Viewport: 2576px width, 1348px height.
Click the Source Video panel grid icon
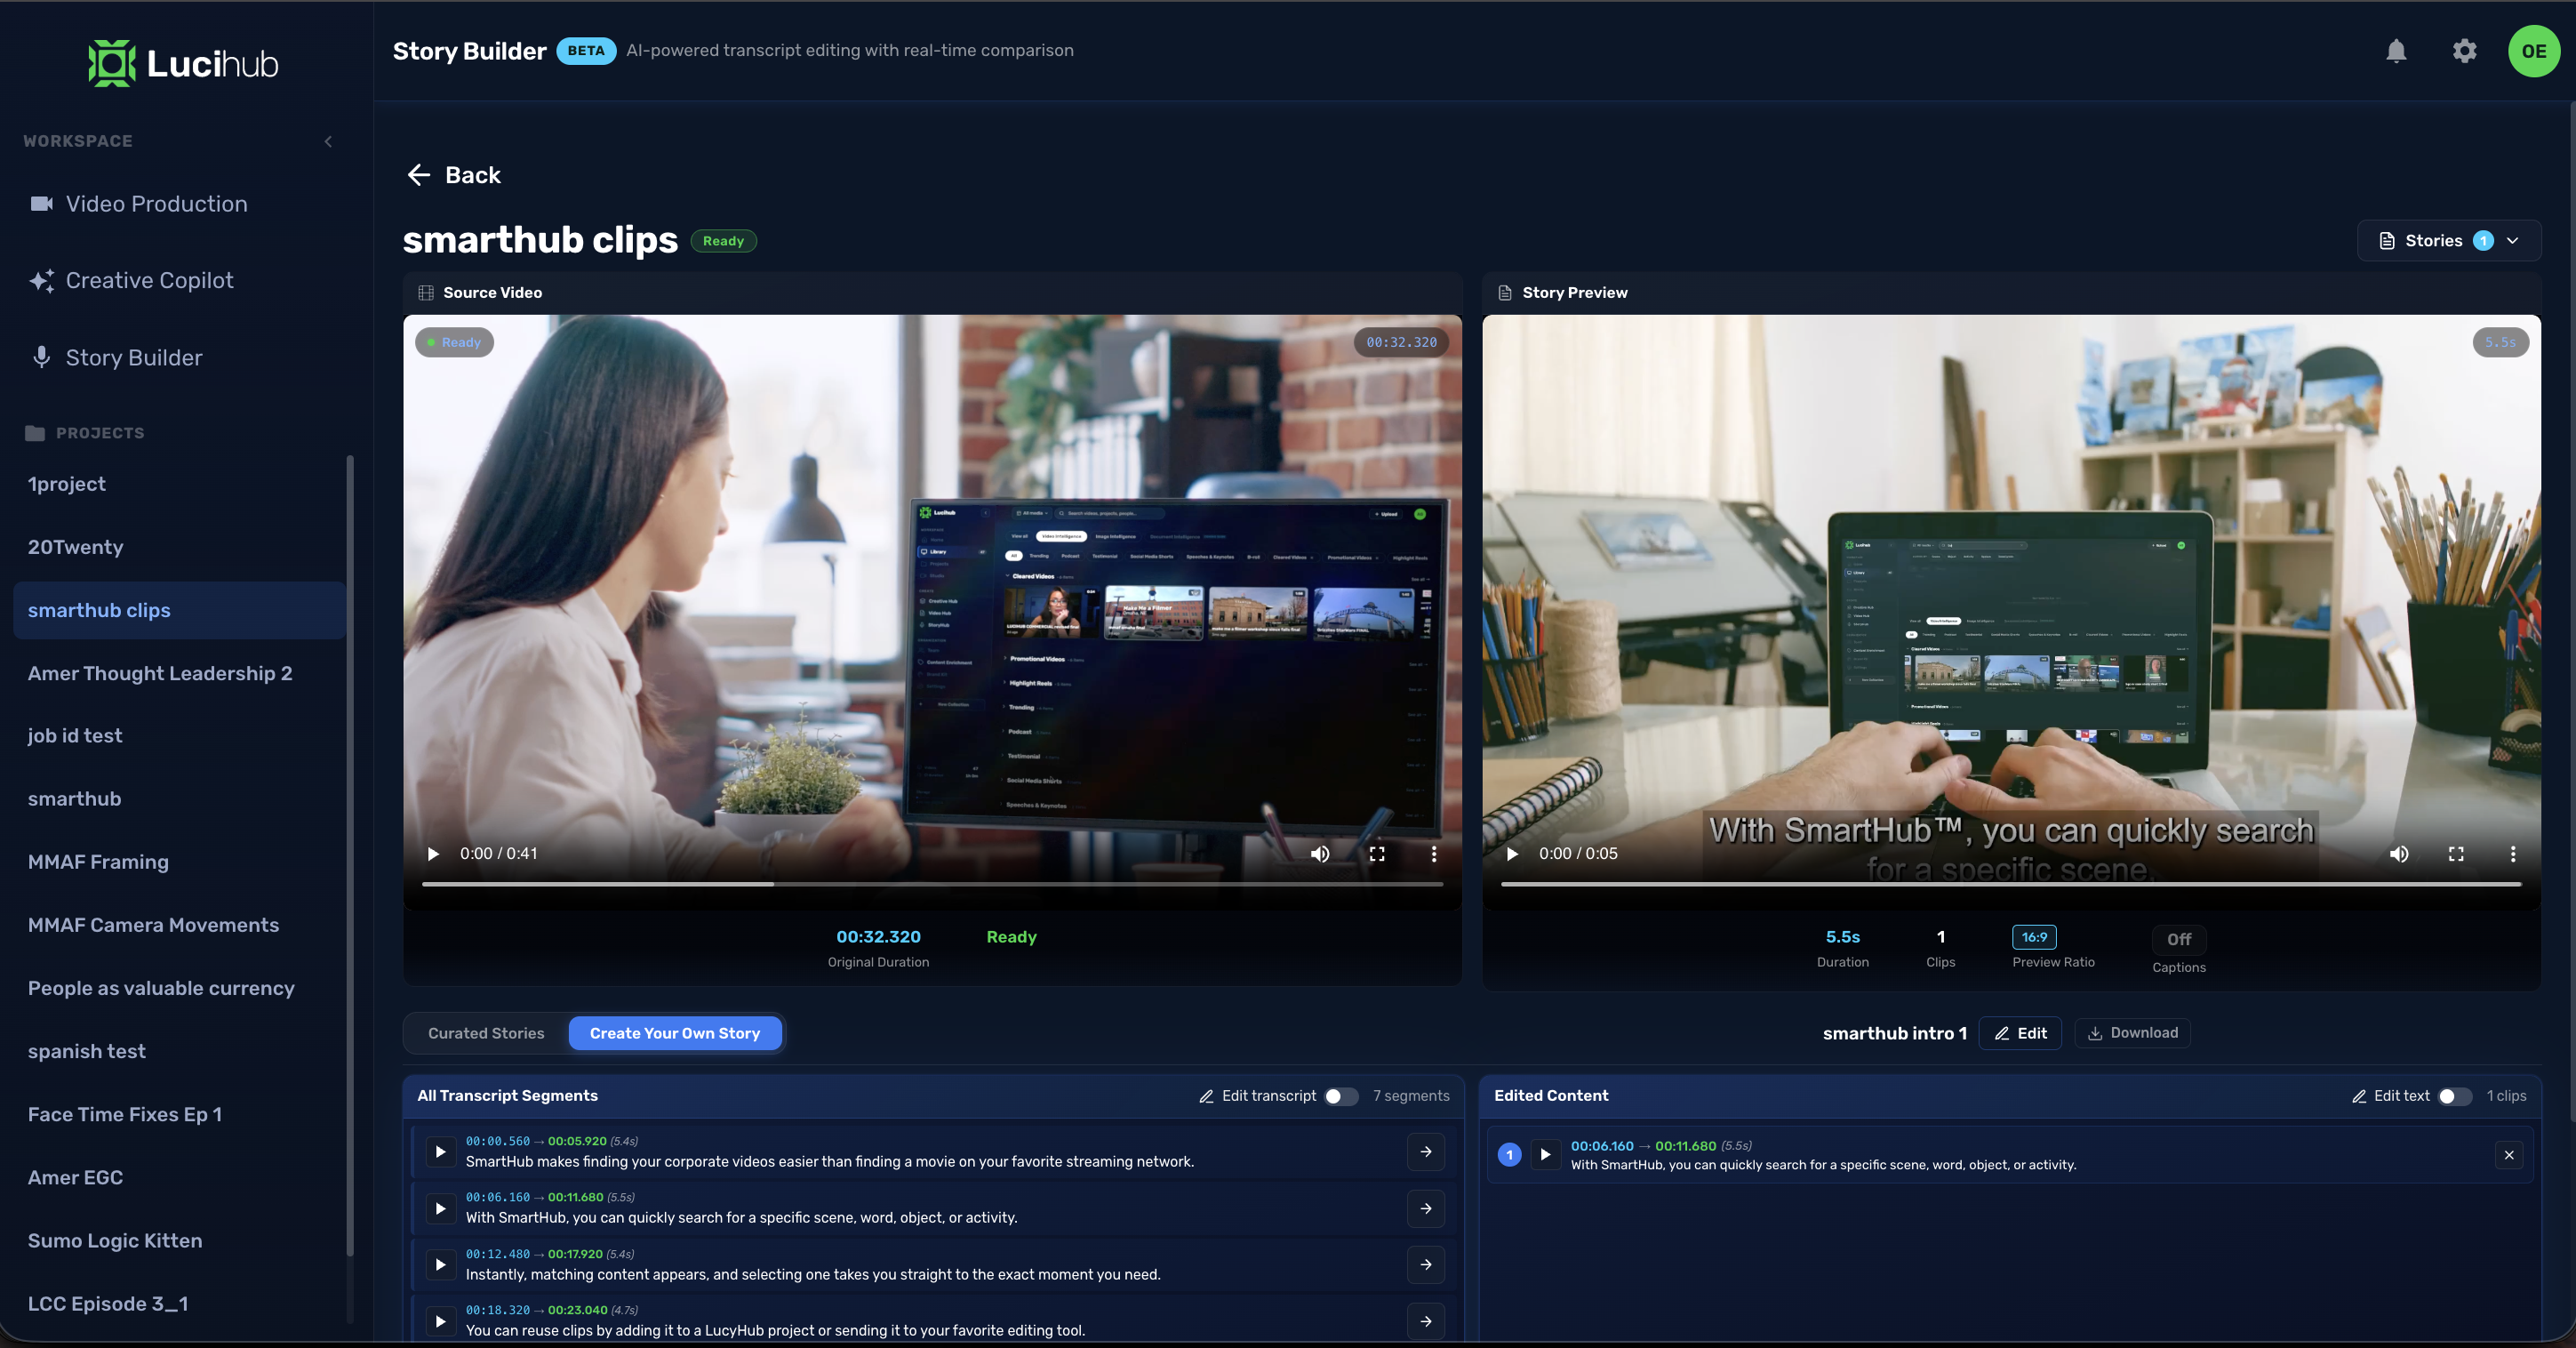426,293
